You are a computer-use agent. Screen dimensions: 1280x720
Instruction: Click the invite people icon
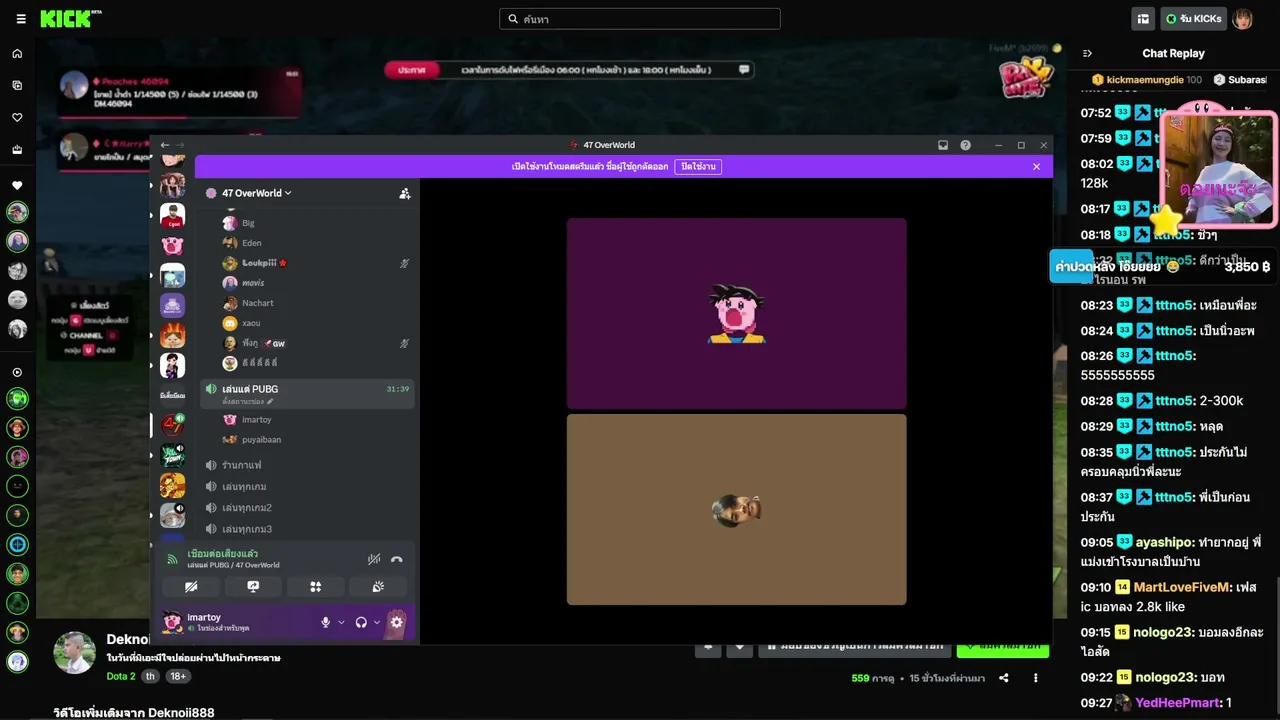405,193
